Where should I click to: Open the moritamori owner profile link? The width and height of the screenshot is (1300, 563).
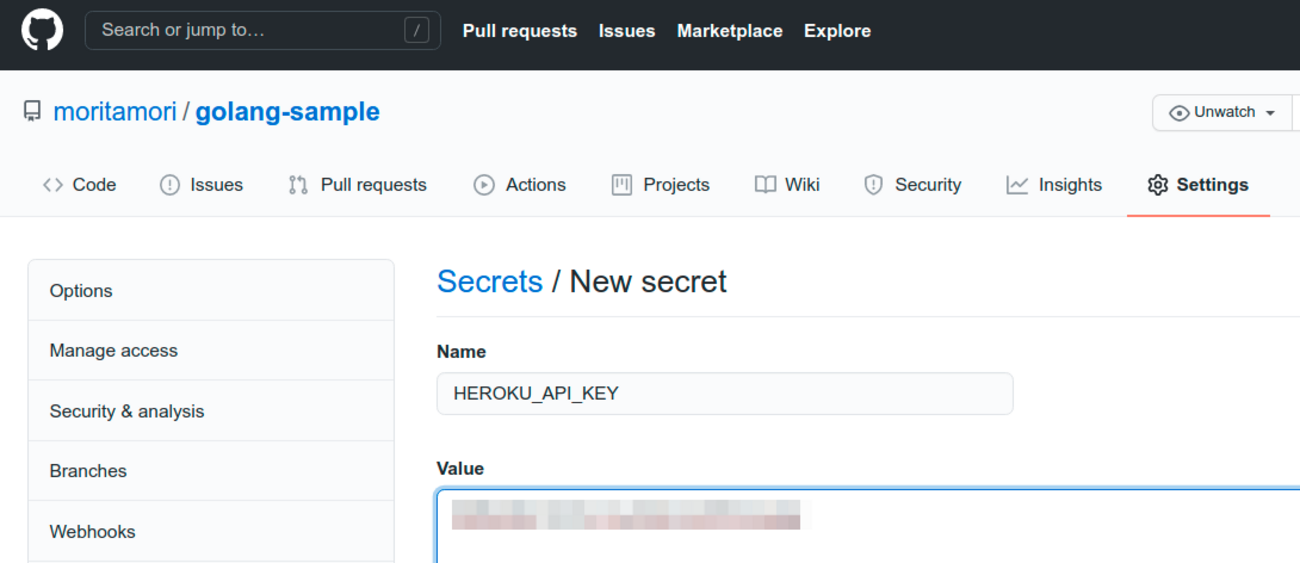click(114, 111)
